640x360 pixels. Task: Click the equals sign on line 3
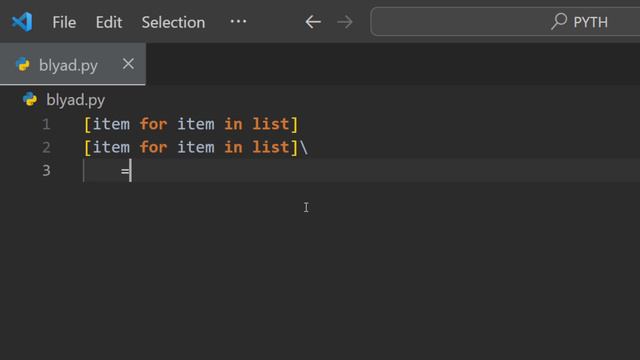click(x=125, y=171)
